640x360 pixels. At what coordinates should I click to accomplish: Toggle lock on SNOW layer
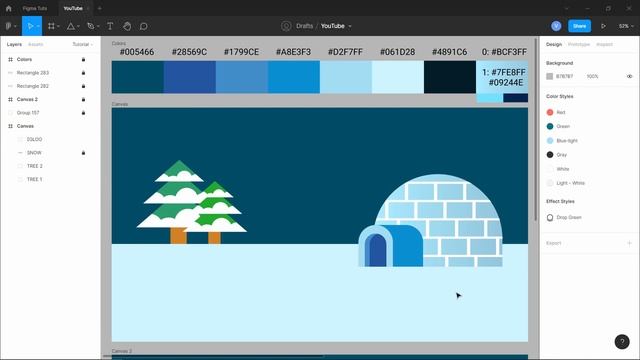pos(83,153)
